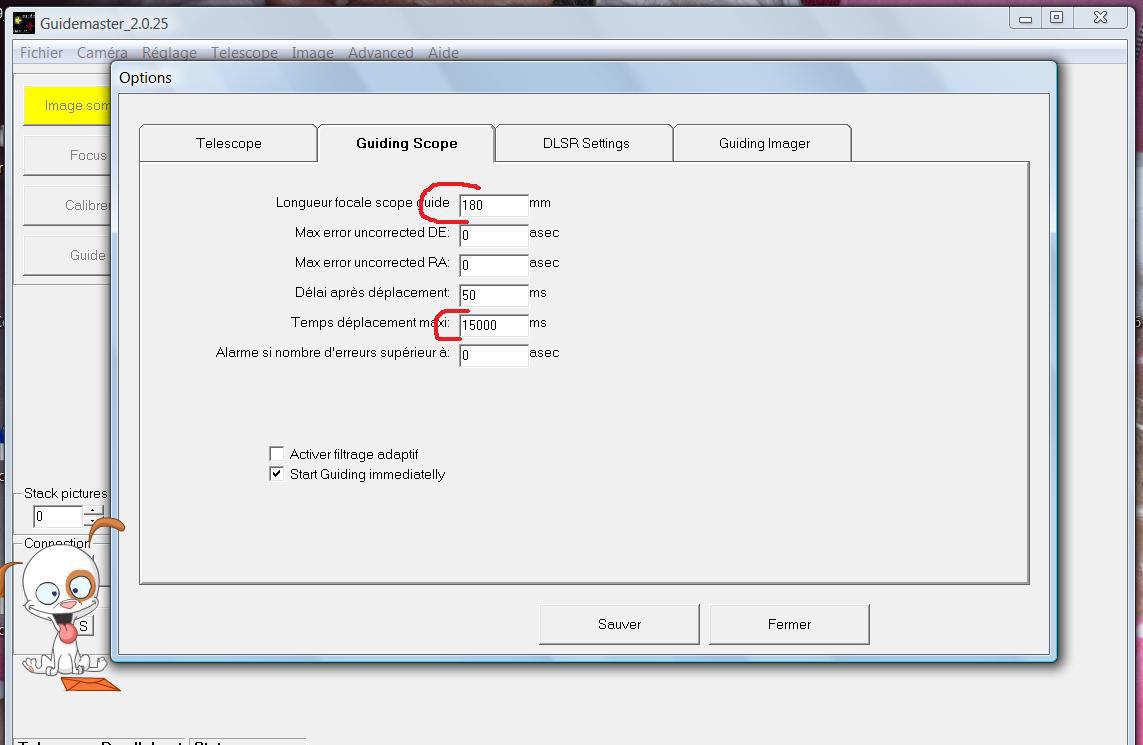This screenshot has width=1143, height=745.
Task: Uncheck Start Guiding immediatelly checkbox
Action: 276,474
